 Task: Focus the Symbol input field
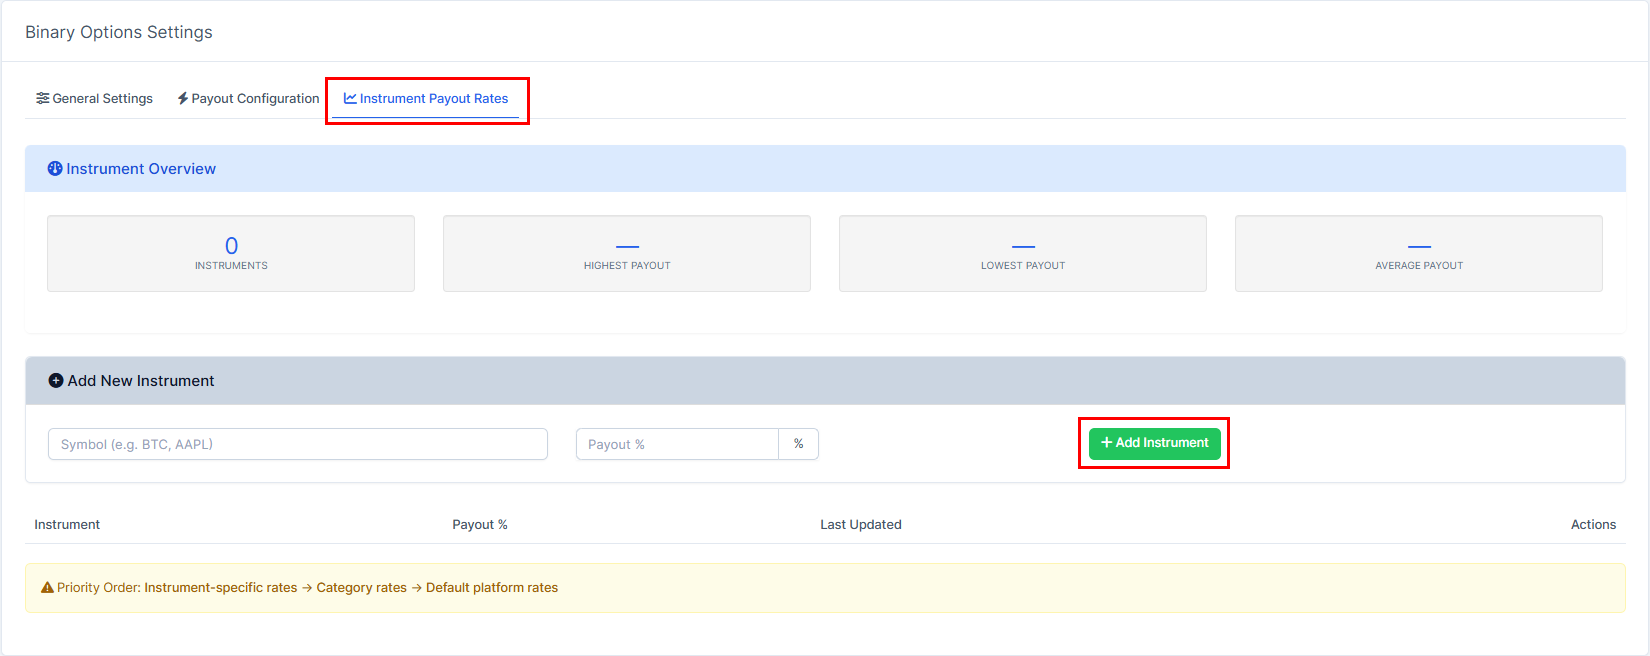click(x=297, y=444)
